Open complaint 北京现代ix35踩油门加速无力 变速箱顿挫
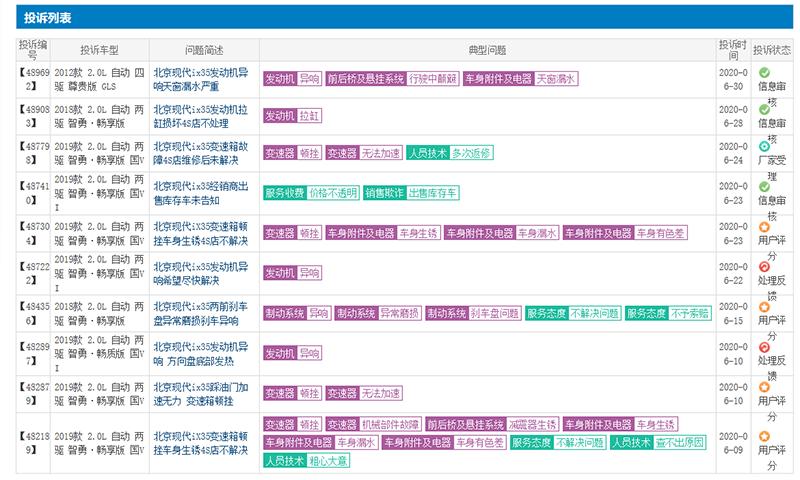The image size is (800, 480). [201, 394]
